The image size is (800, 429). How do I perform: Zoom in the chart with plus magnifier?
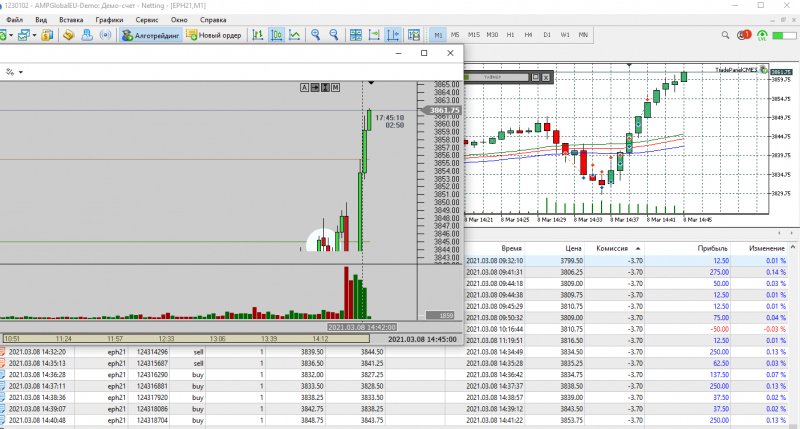click(x=315, y=35)
